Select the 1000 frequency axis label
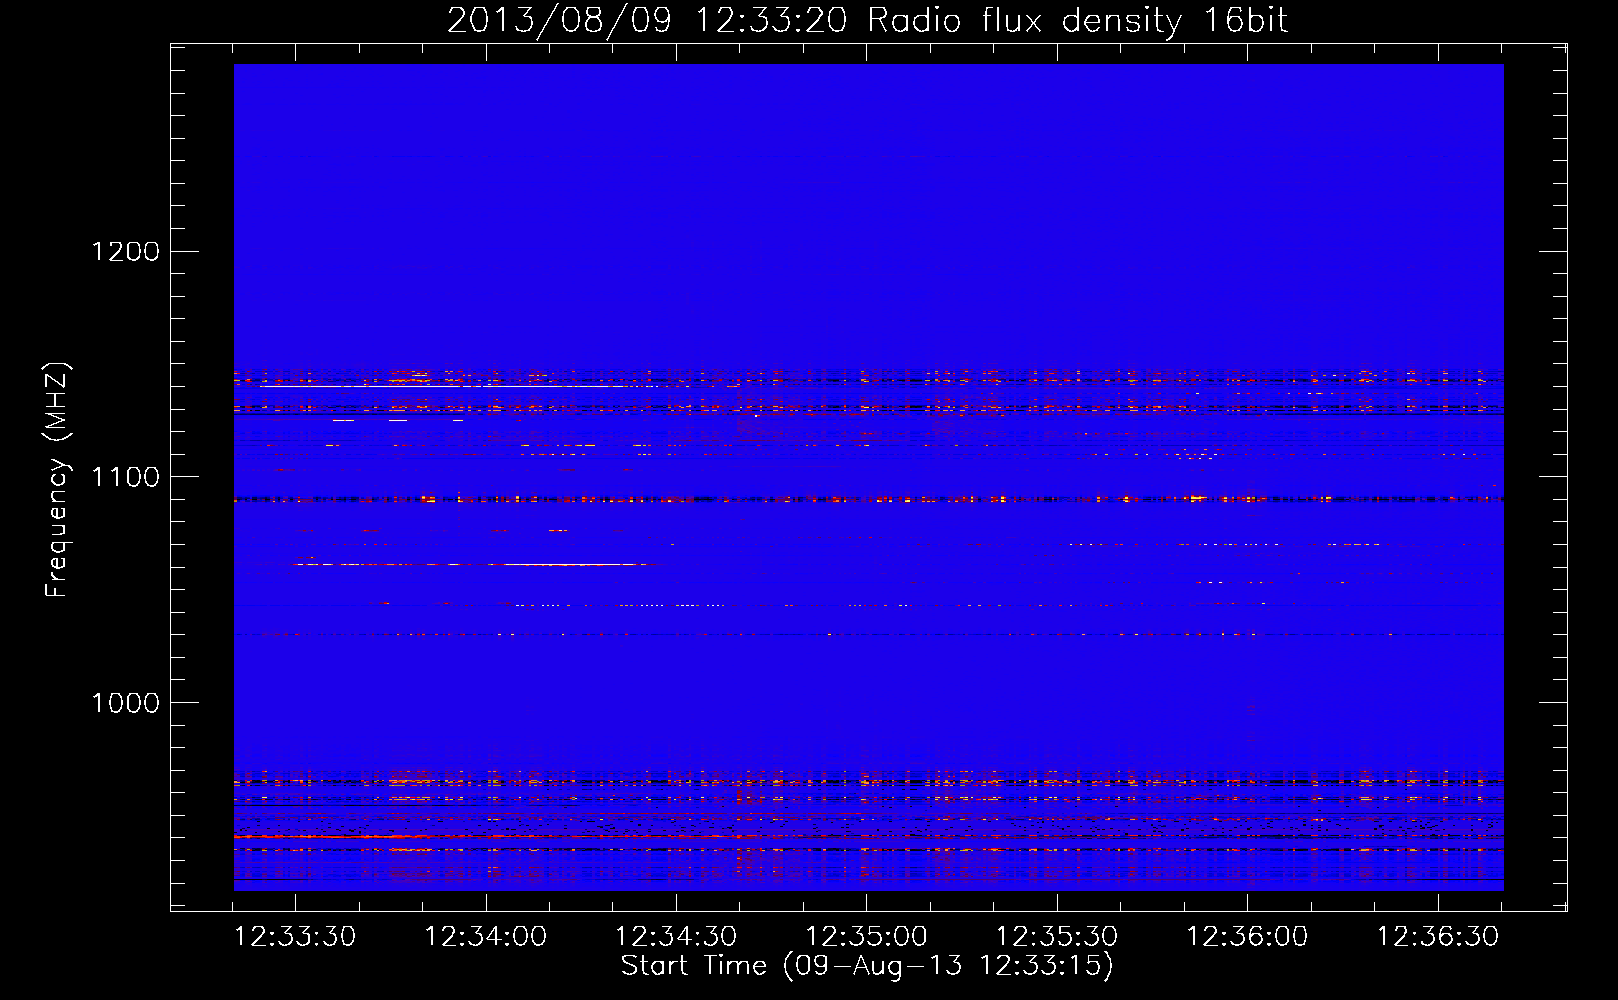Viewport: 1618px width, 1000px height. point(126,703)
